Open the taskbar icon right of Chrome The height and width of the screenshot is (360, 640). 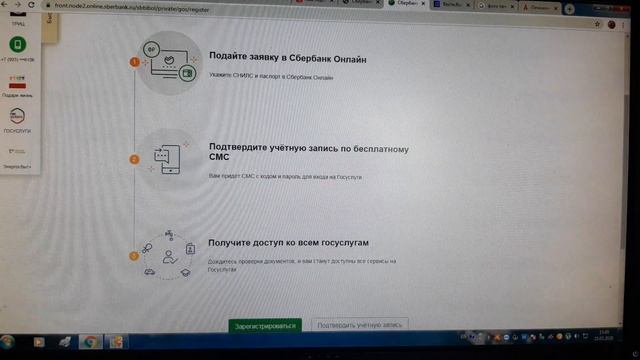point(116,342)
